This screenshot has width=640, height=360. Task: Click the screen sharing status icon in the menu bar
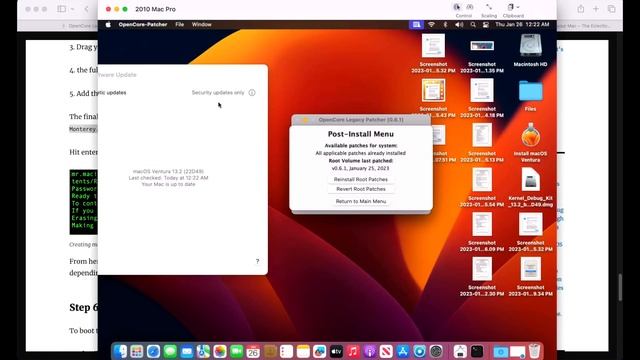416,24
